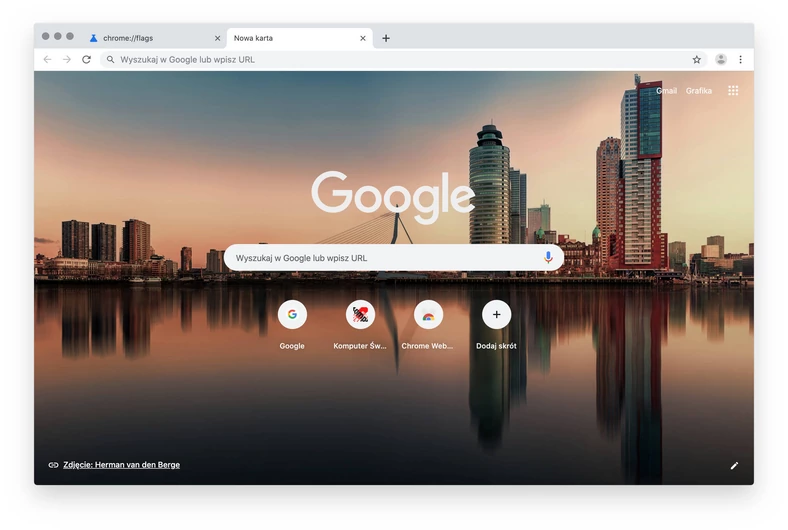Viewport: 788px width, 530px height.
Task: Click the link icon beside photo credit
Action: [x=53, y=465]
